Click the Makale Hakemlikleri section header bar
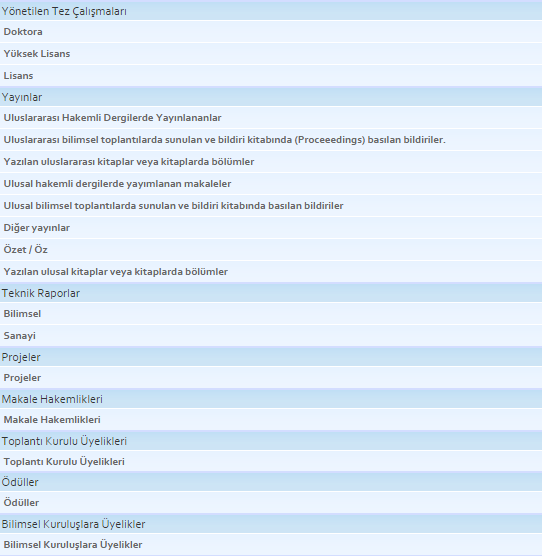The image size is (542, 556). click(x=271, y=399)
